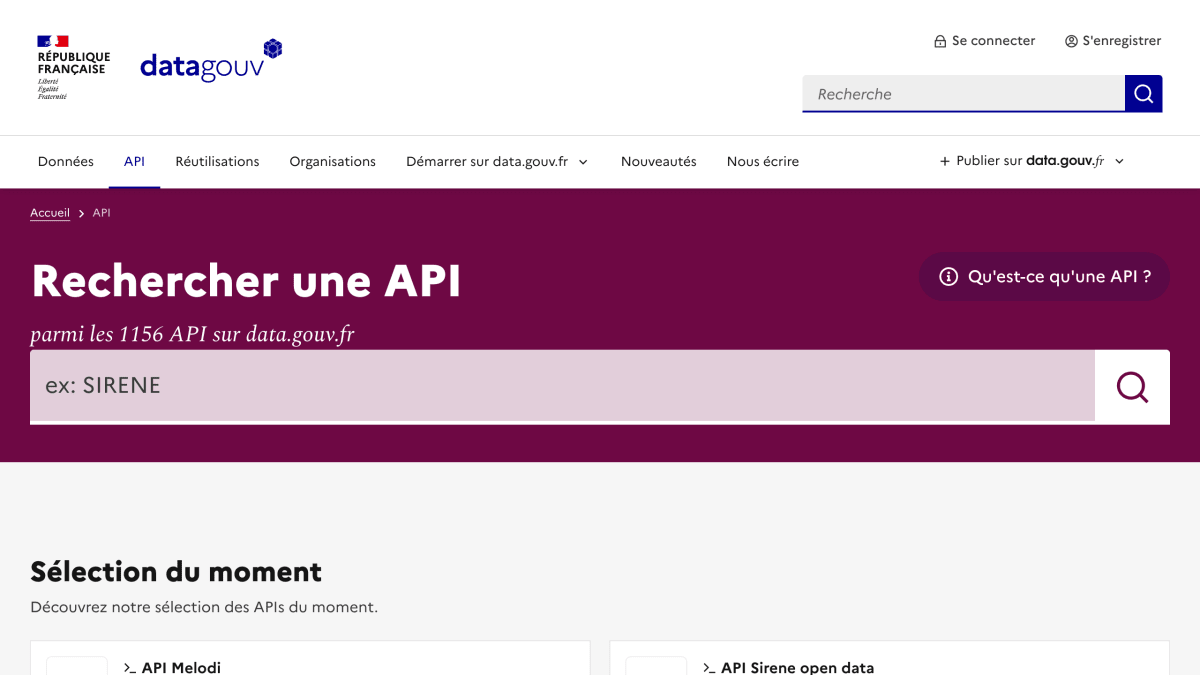1200x675 pixels.
Task: Click the République Française logo
Action: click(x=73, y=67)
